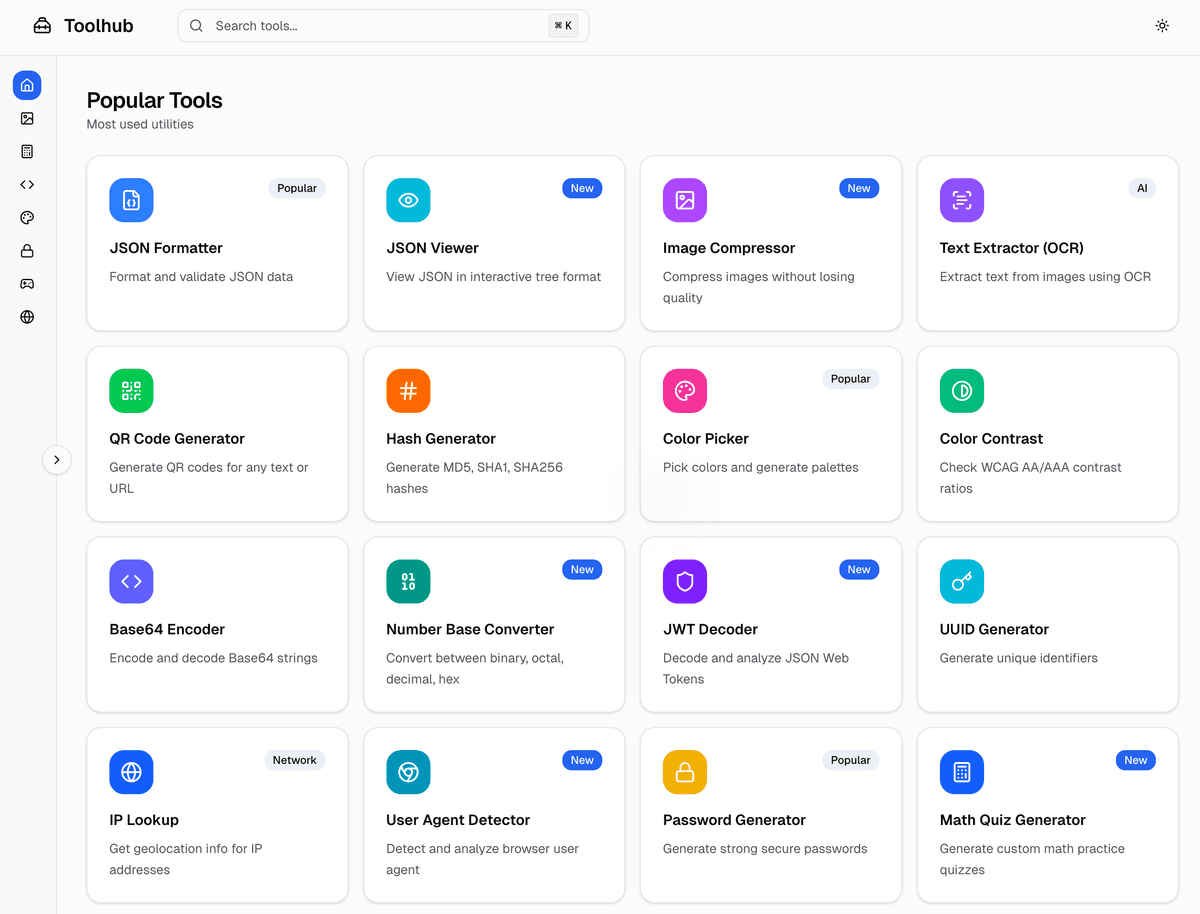Open the Calculator tools category from the sidebar
The height and width of the screenshot is (914, 1200).
[27, 151]
